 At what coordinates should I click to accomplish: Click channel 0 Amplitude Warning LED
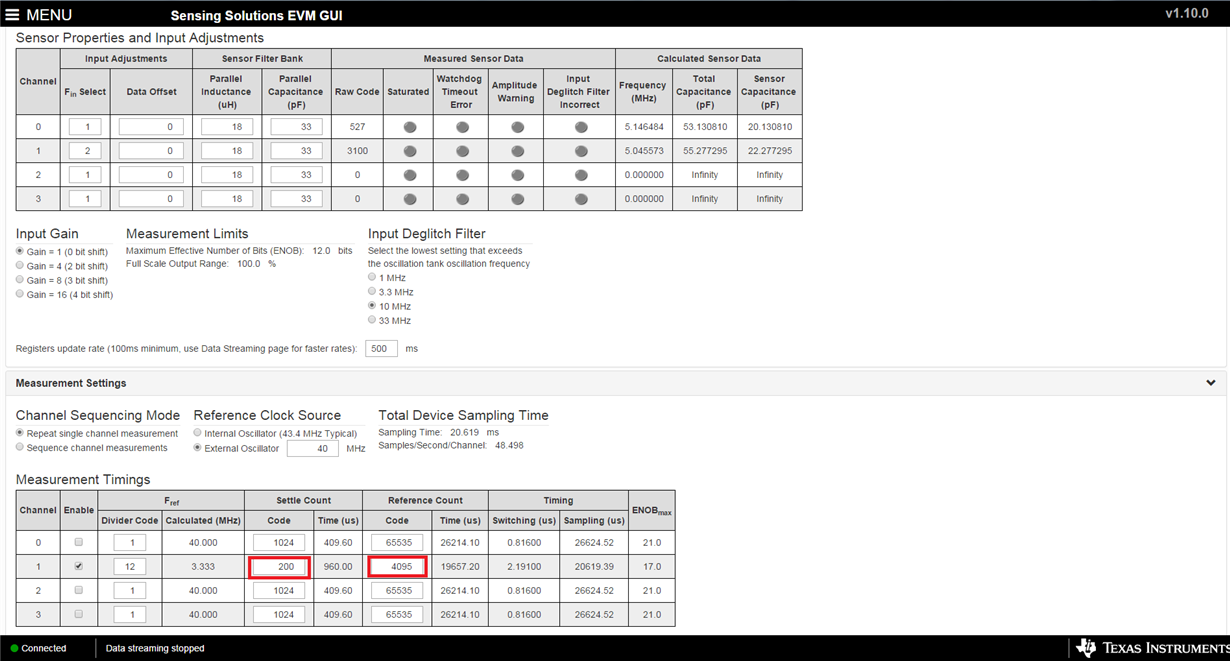pos(517,127)
